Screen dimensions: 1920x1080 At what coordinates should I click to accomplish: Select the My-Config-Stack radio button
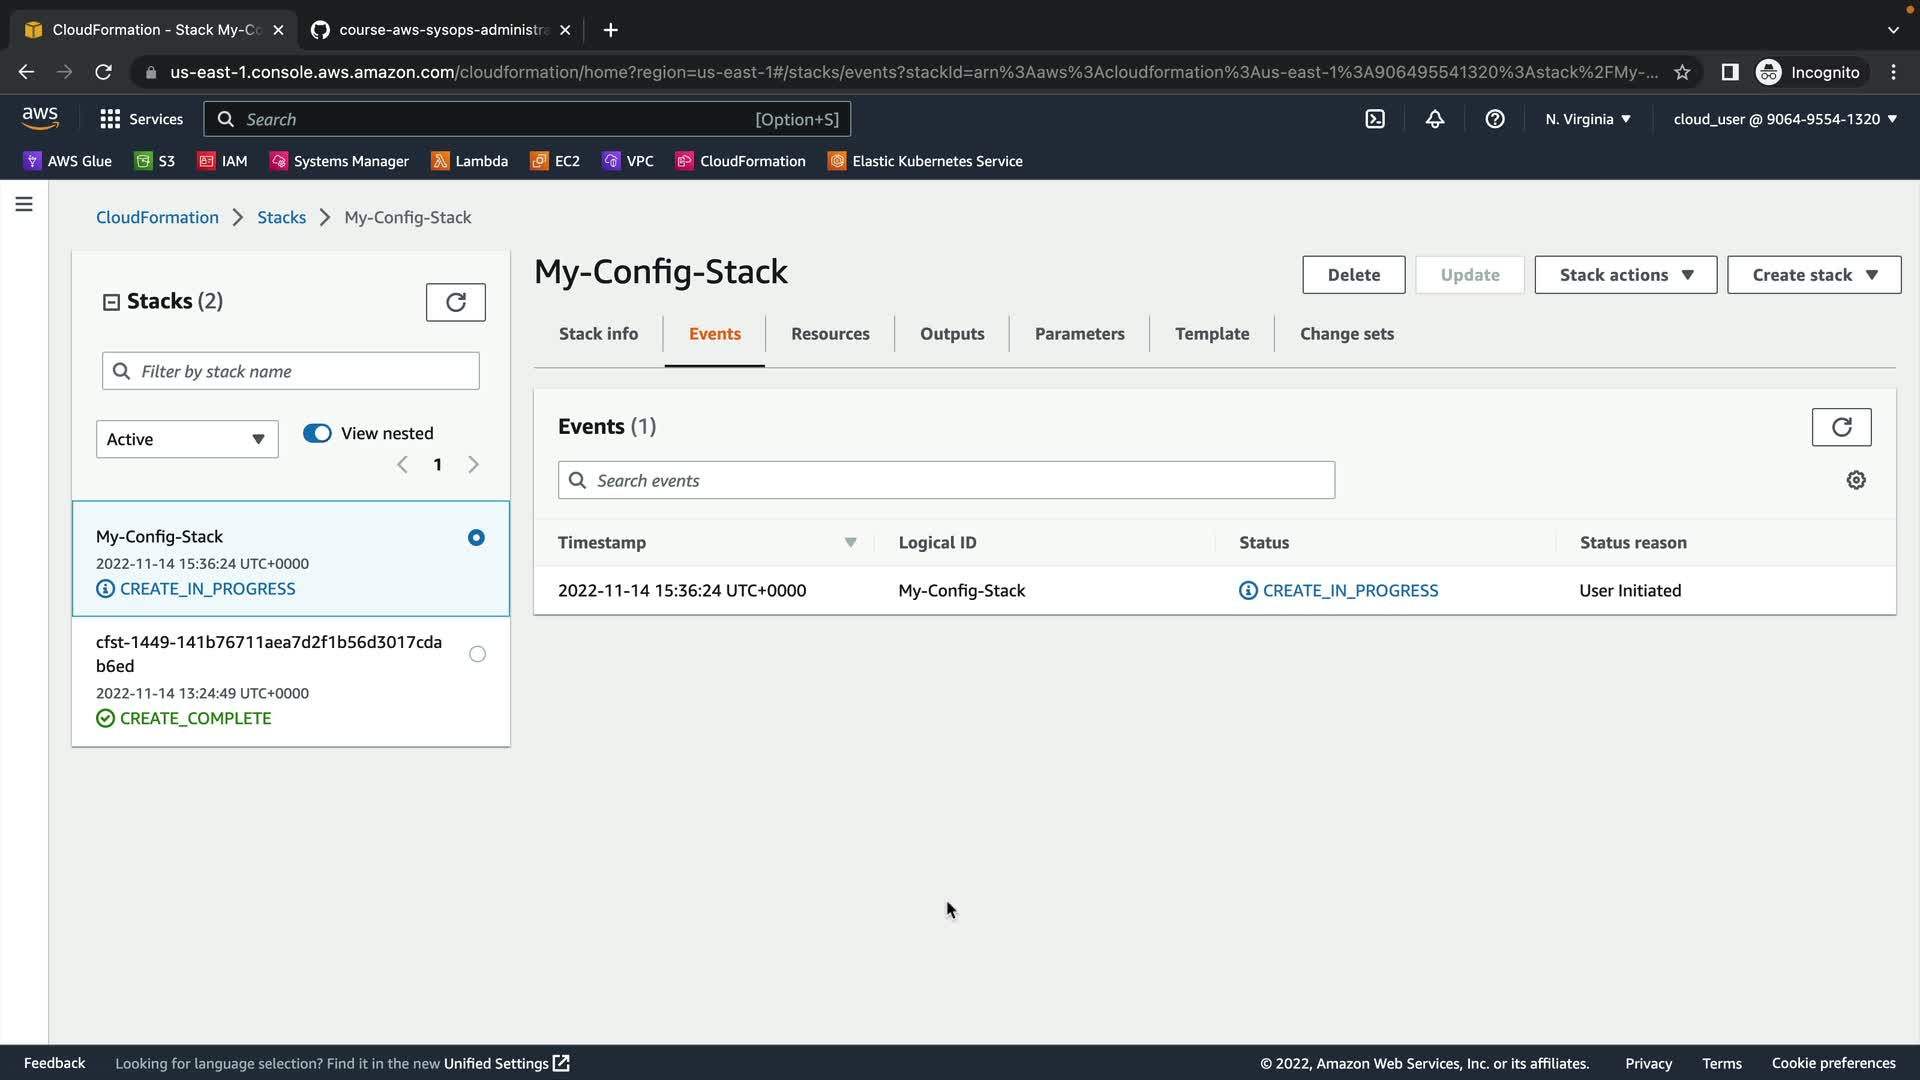pos(476,538)
